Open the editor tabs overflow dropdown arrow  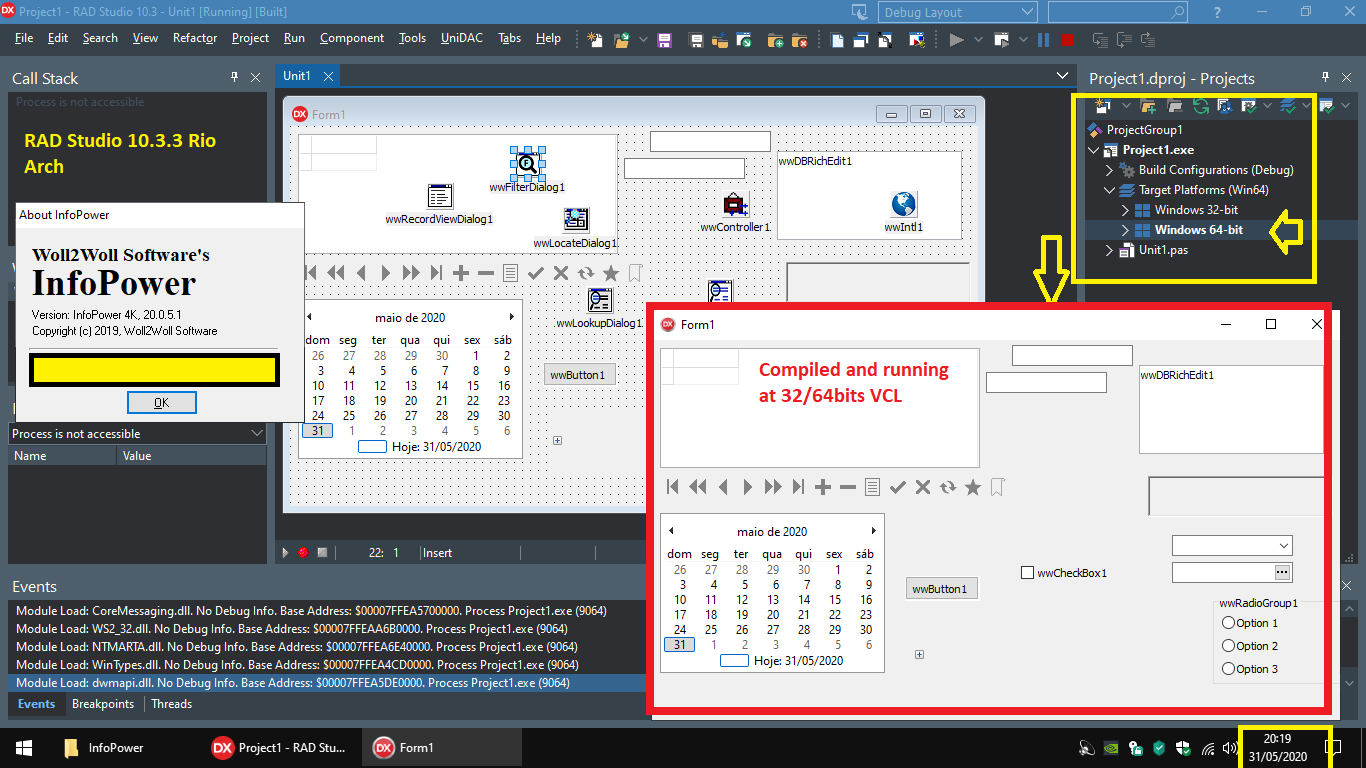click(1063, 76)
